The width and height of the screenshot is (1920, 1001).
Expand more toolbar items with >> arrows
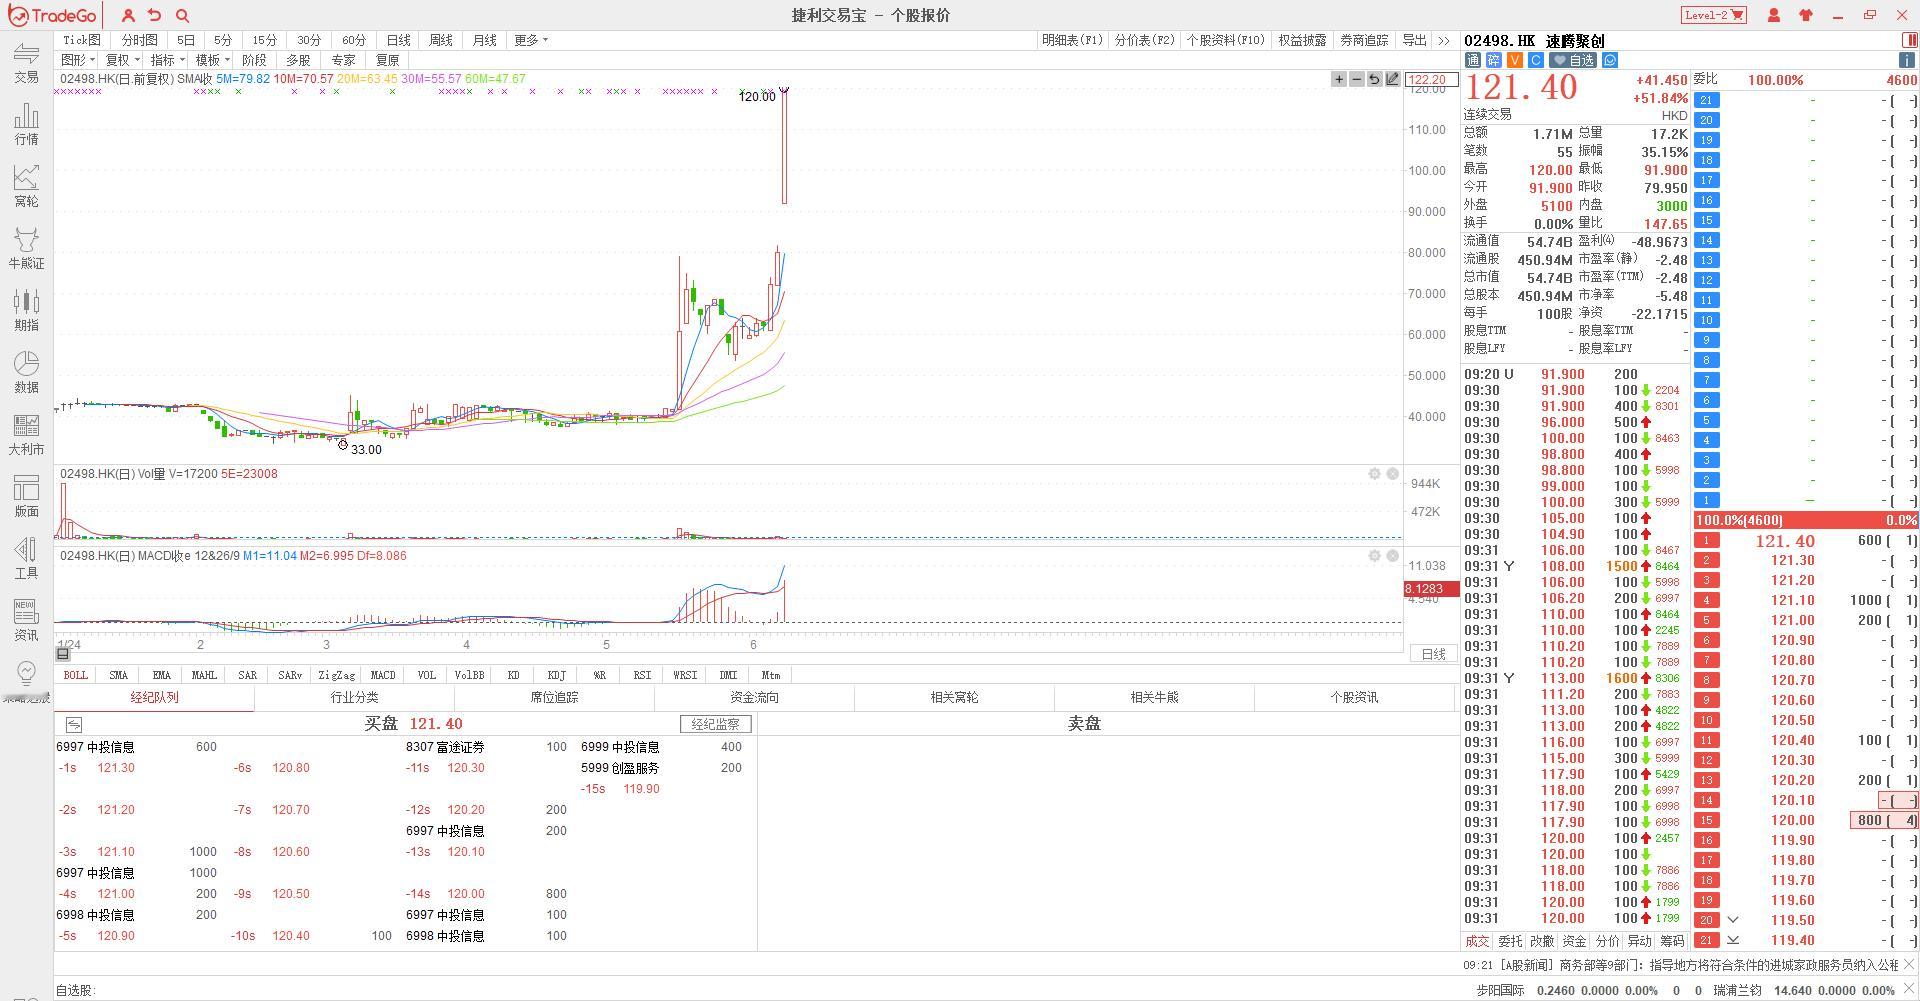(x=1443, y=40)
